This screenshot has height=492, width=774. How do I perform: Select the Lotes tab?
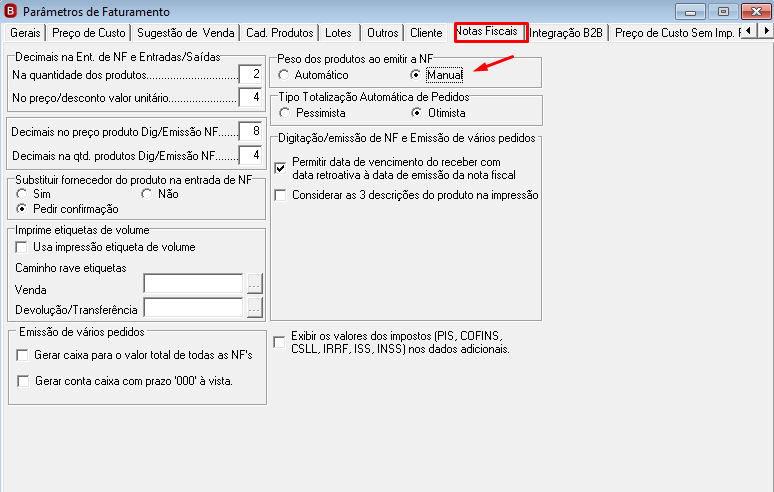coord(339,33)
